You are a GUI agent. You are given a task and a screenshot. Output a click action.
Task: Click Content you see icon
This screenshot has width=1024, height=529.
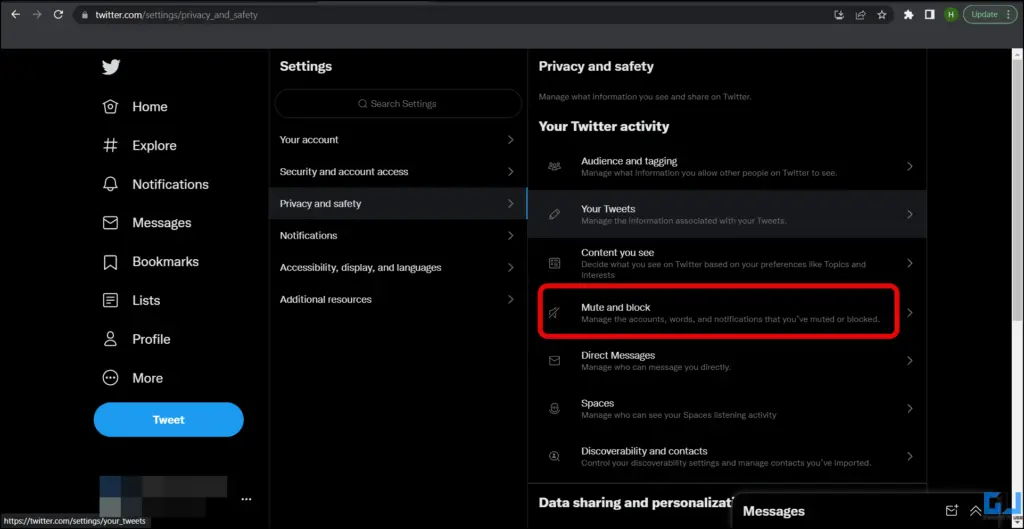tap(554, 263)
